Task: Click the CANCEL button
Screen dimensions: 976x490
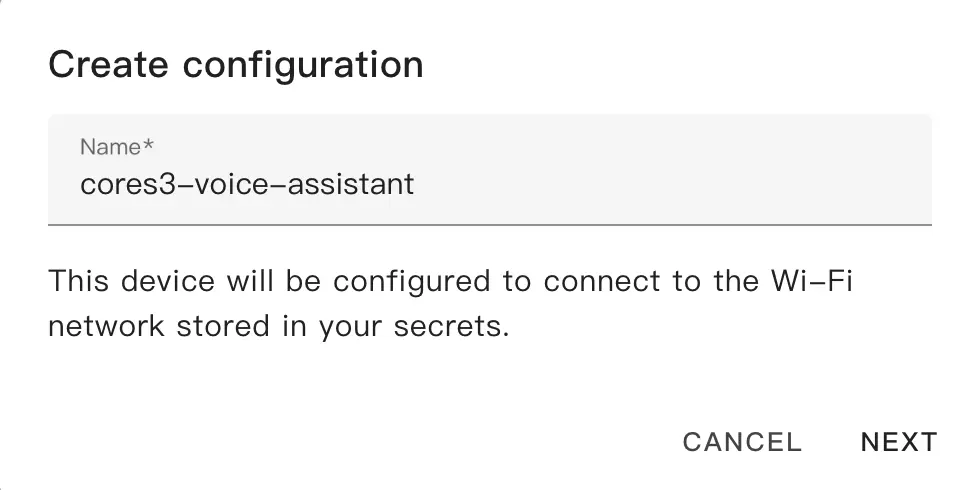Action: click(742, 442)
